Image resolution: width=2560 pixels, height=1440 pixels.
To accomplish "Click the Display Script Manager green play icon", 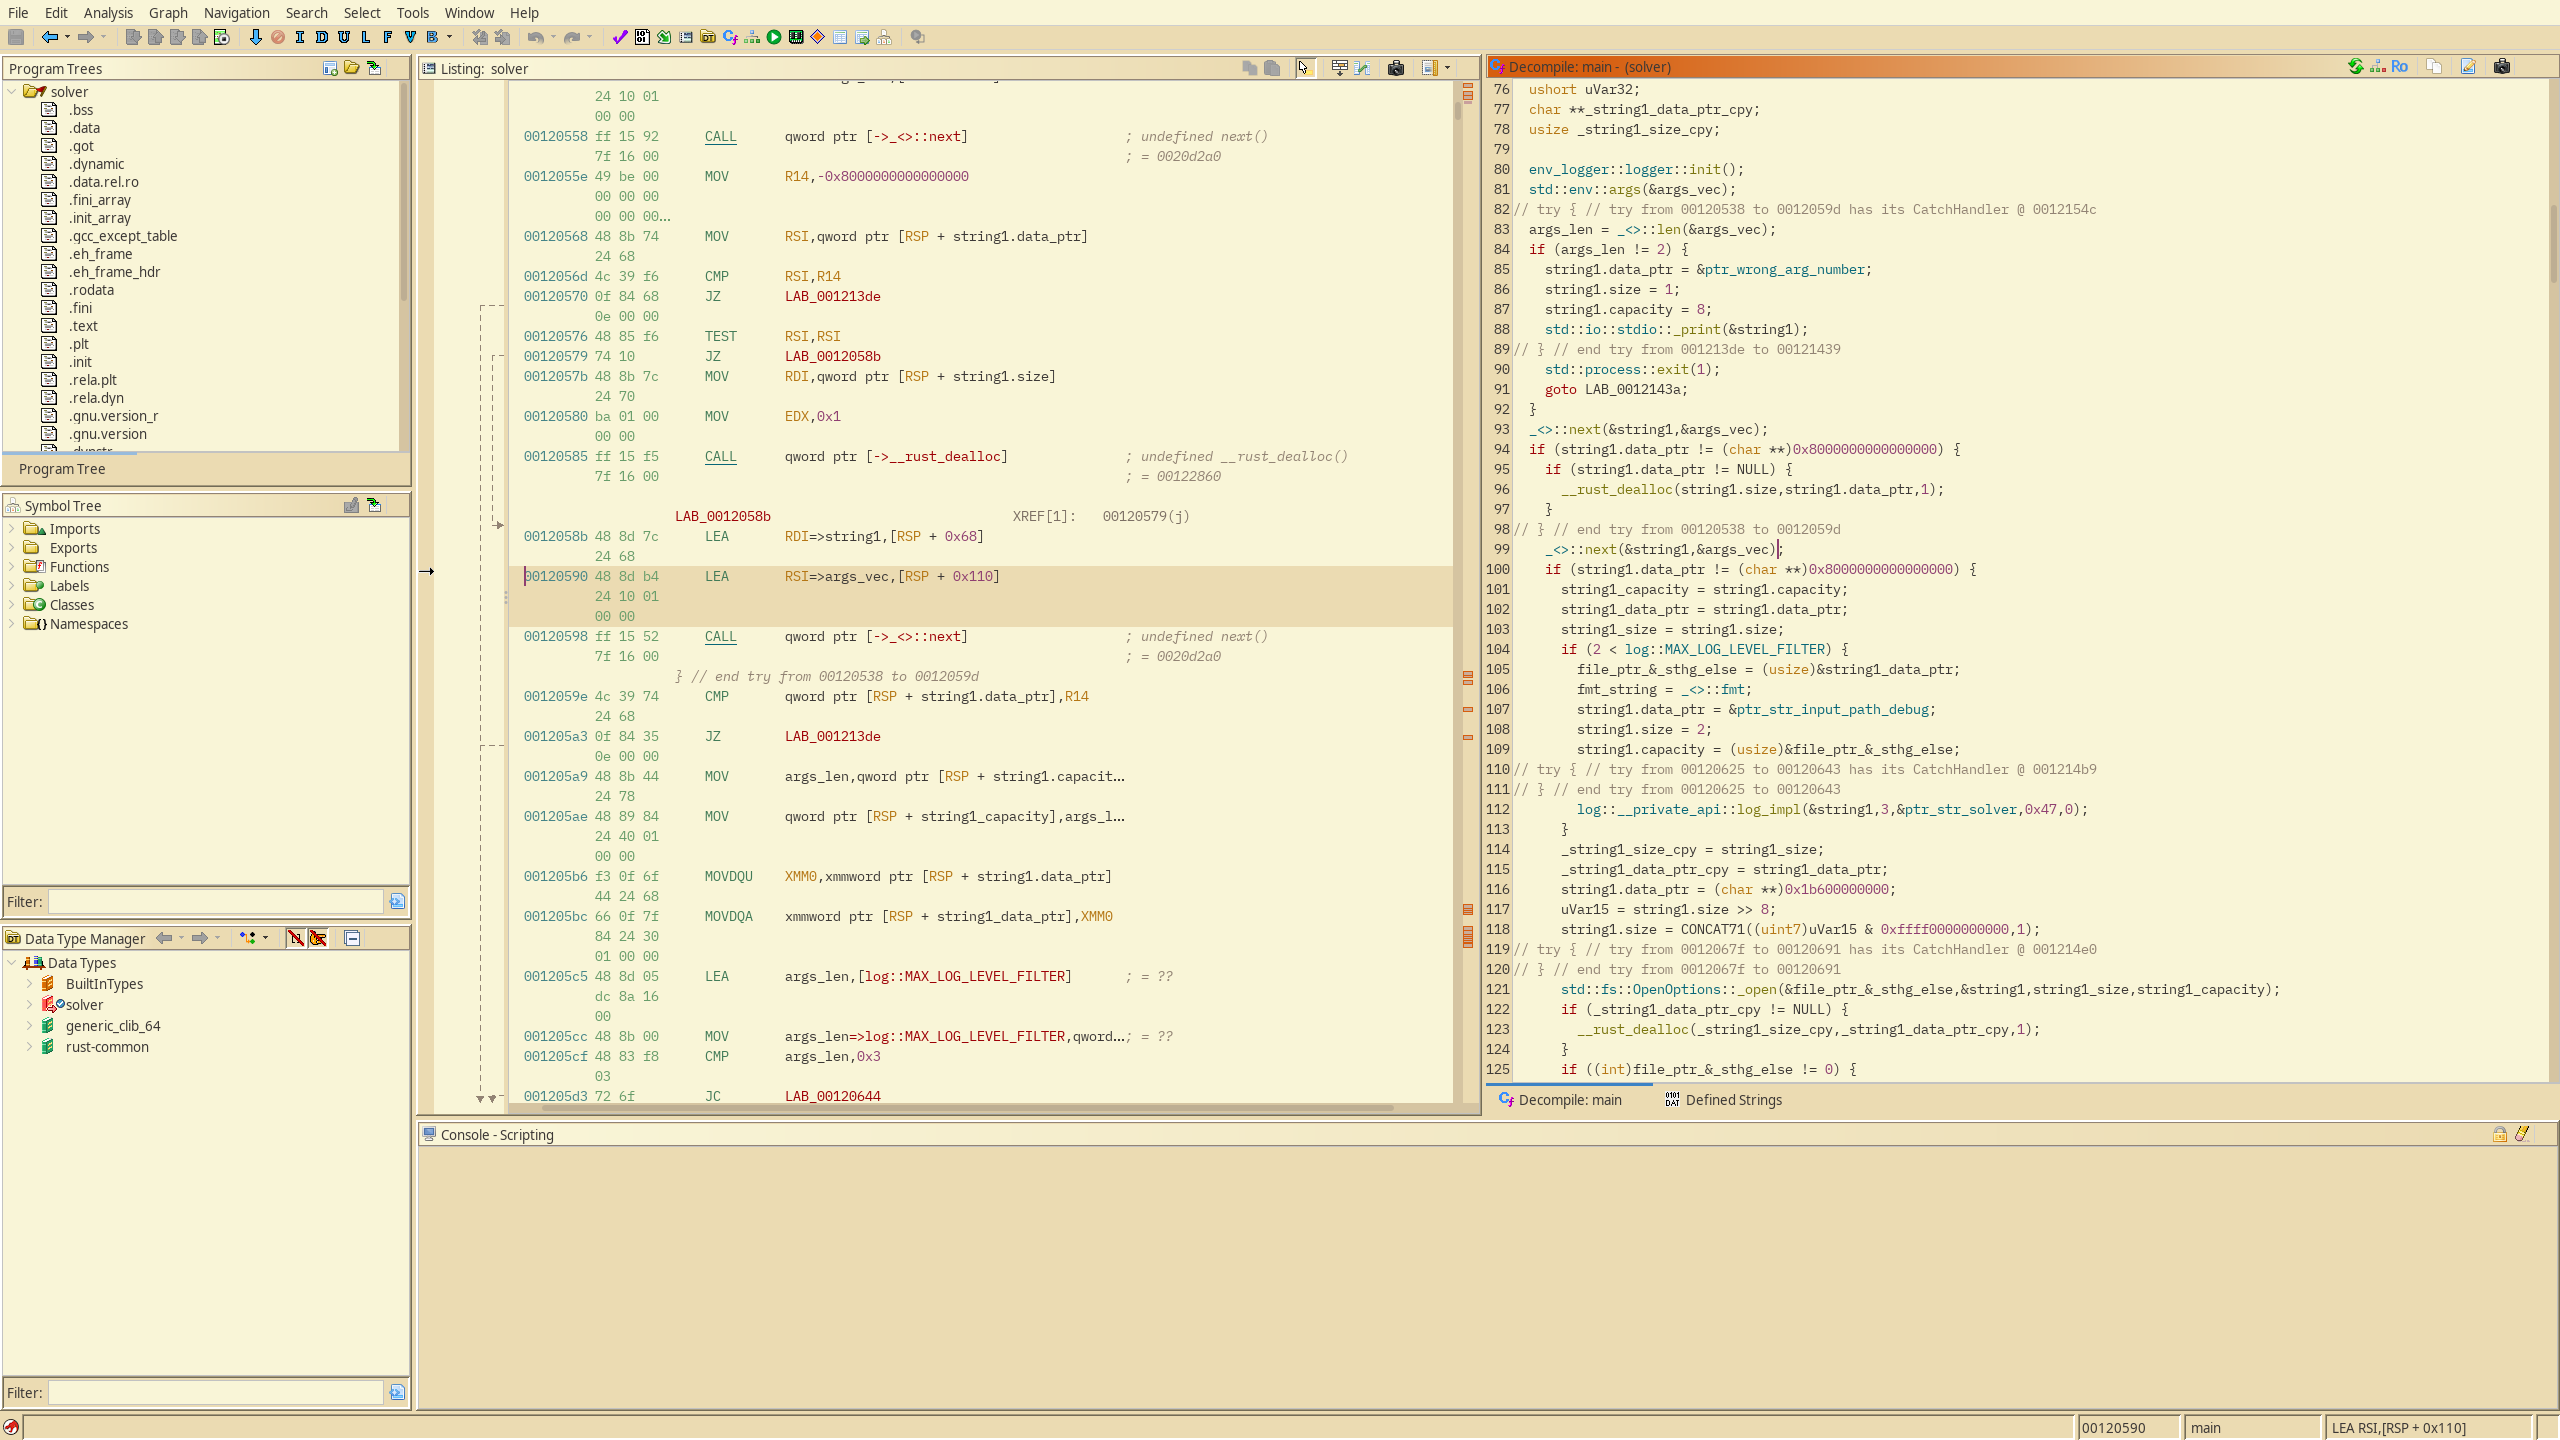I will (x=774, y=37).
